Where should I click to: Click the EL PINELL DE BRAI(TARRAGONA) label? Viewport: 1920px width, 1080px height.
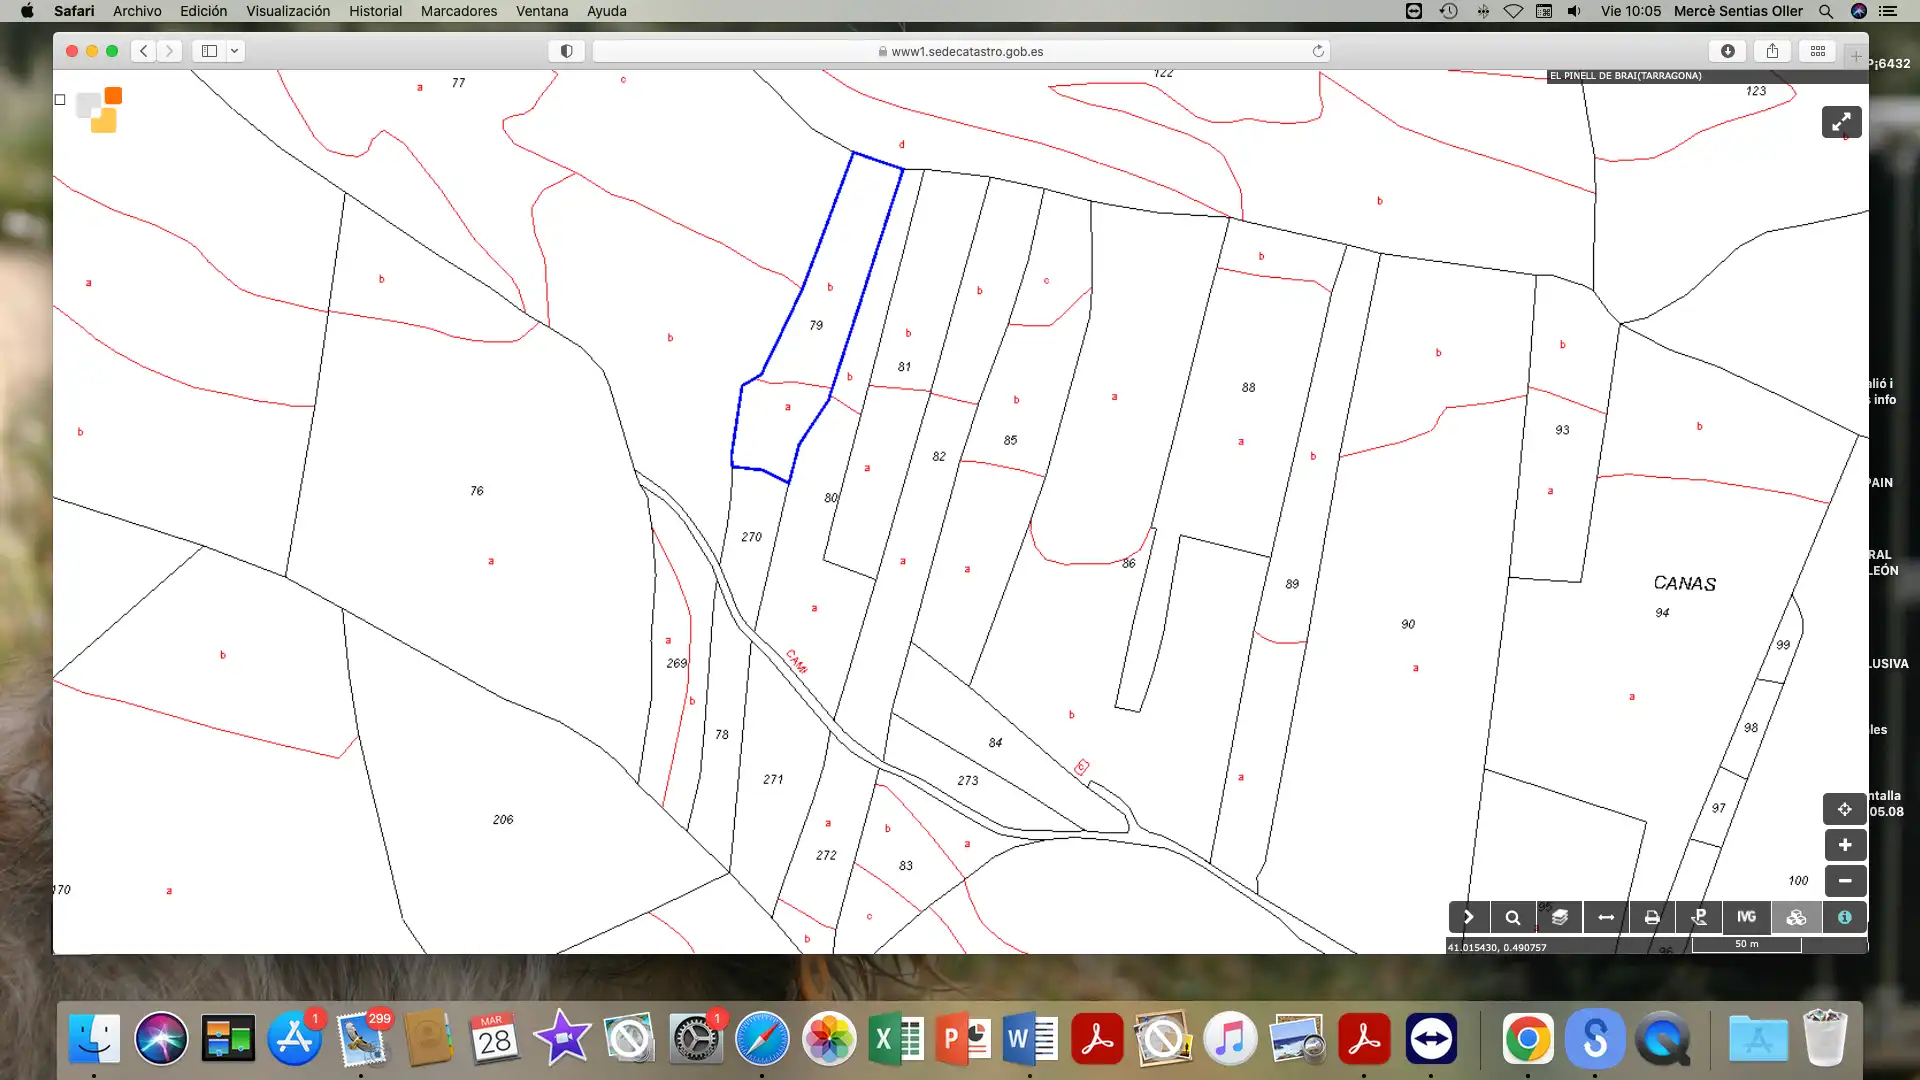pos(1626,76)
